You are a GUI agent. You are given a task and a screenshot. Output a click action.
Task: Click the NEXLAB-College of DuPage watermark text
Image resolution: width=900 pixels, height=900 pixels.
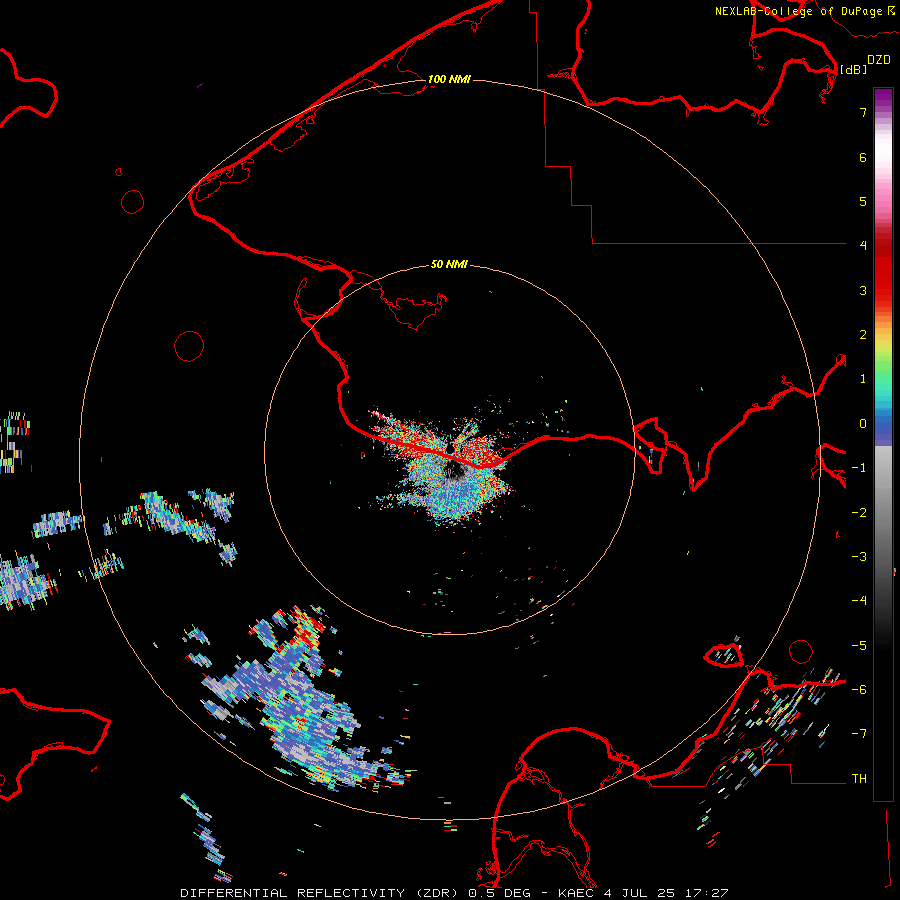pyautogui.click(x=804, y=11)
